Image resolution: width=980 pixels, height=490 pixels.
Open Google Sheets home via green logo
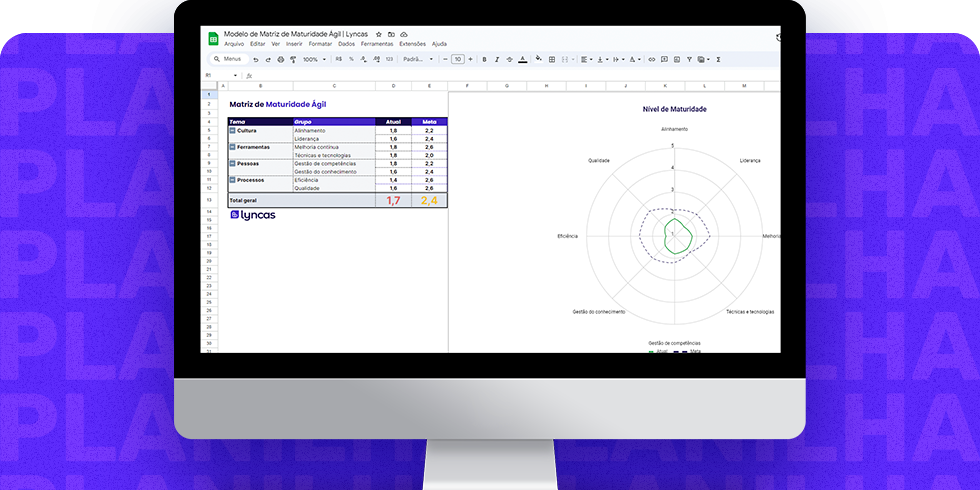[x=213, y=38]
